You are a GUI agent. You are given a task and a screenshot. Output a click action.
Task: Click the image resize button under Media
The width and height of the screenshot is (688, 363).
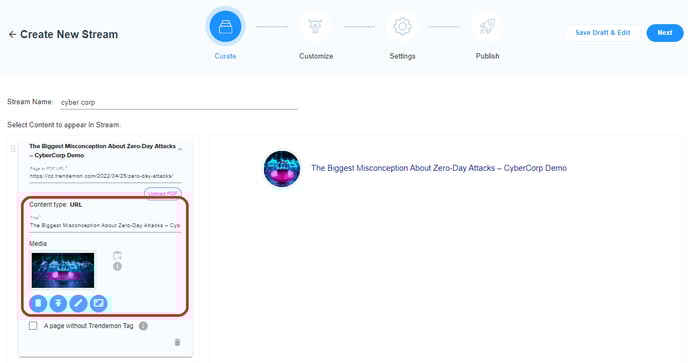coord(98,303)
